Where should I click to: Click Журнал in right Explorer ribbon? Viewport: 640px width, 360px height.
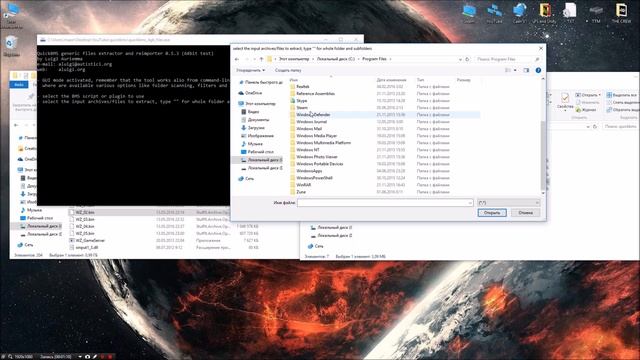tap(586, 110)
